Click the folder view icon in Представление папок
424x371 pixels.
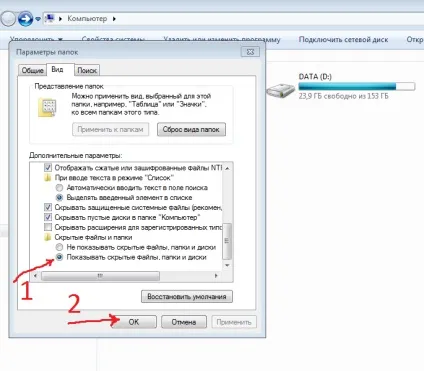(47, 108)
